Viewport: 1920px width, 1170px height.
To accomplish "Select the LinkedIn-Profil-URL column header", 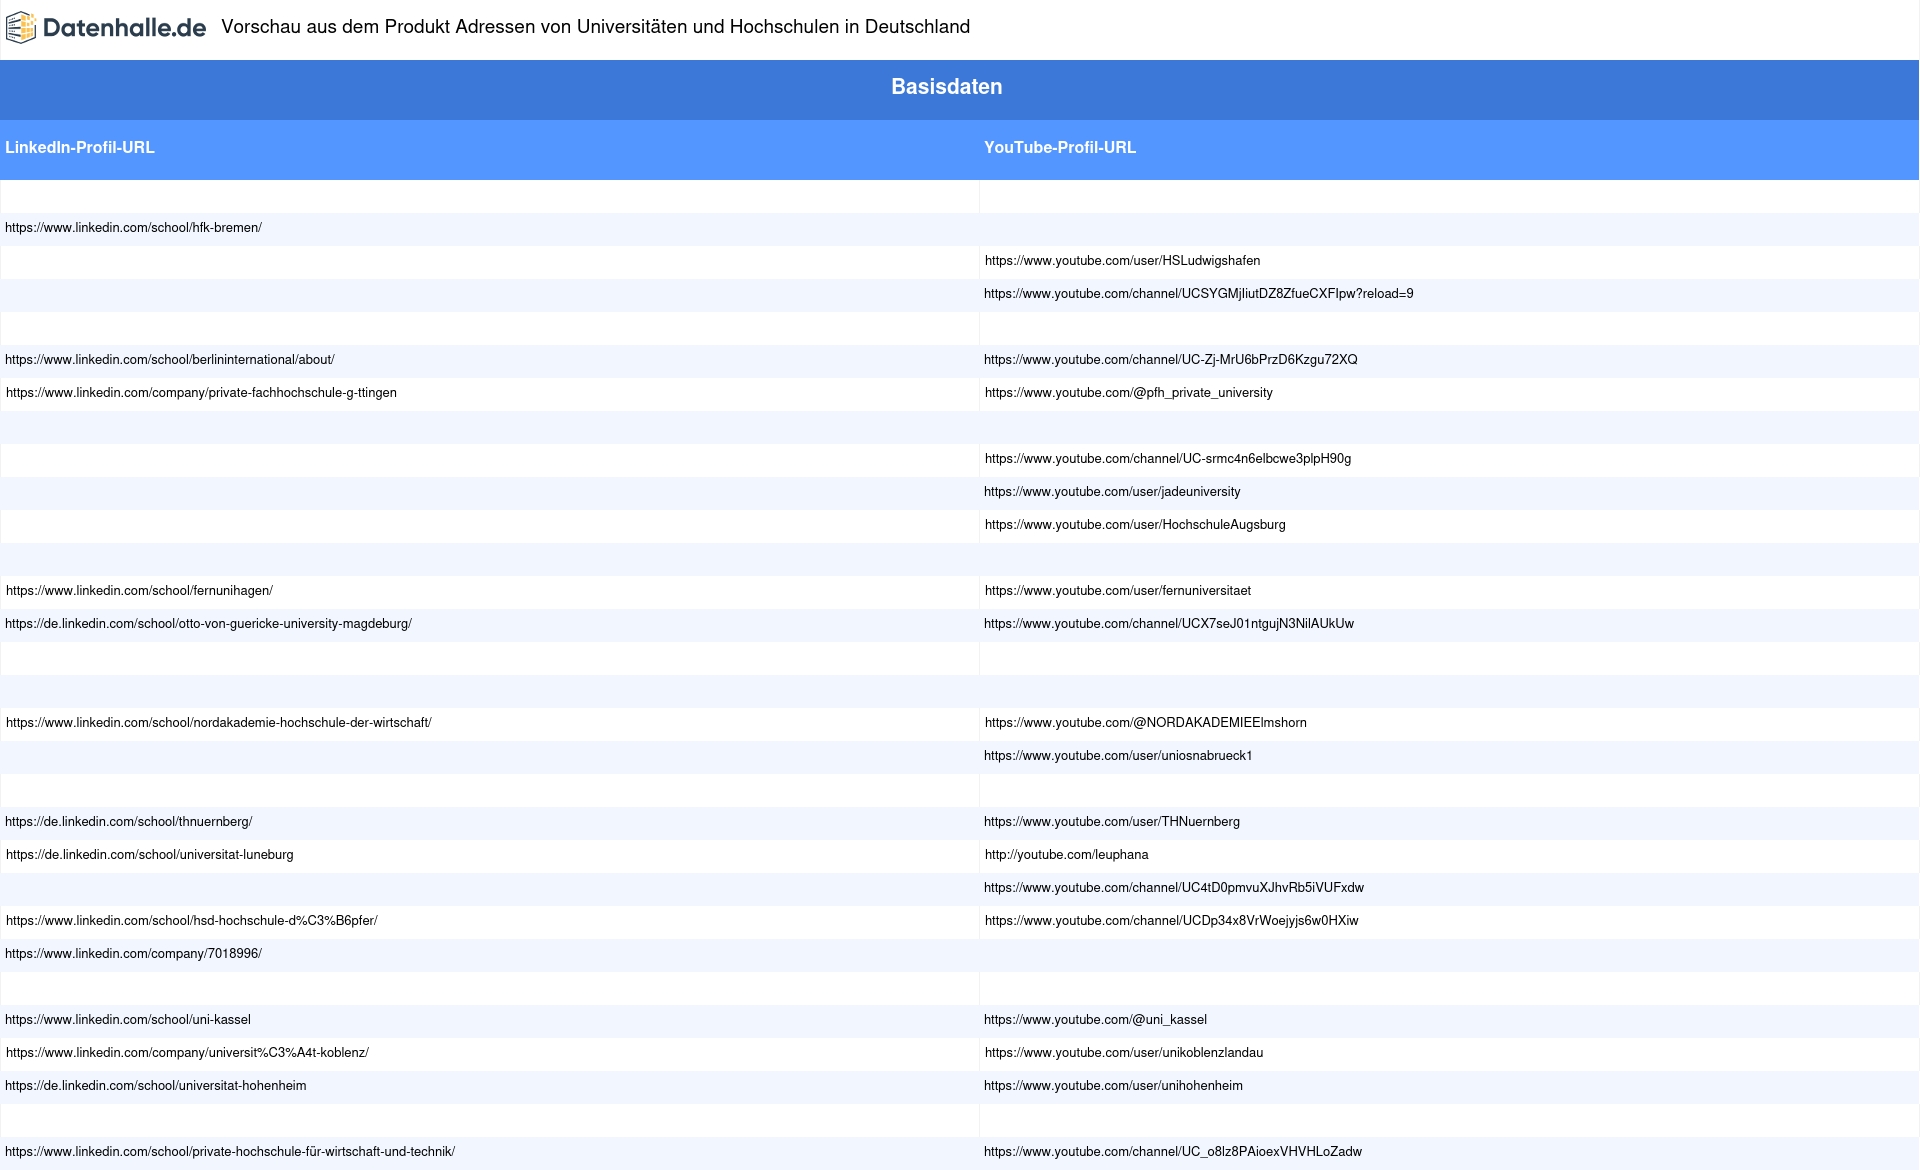I will (x=80, y=148).
